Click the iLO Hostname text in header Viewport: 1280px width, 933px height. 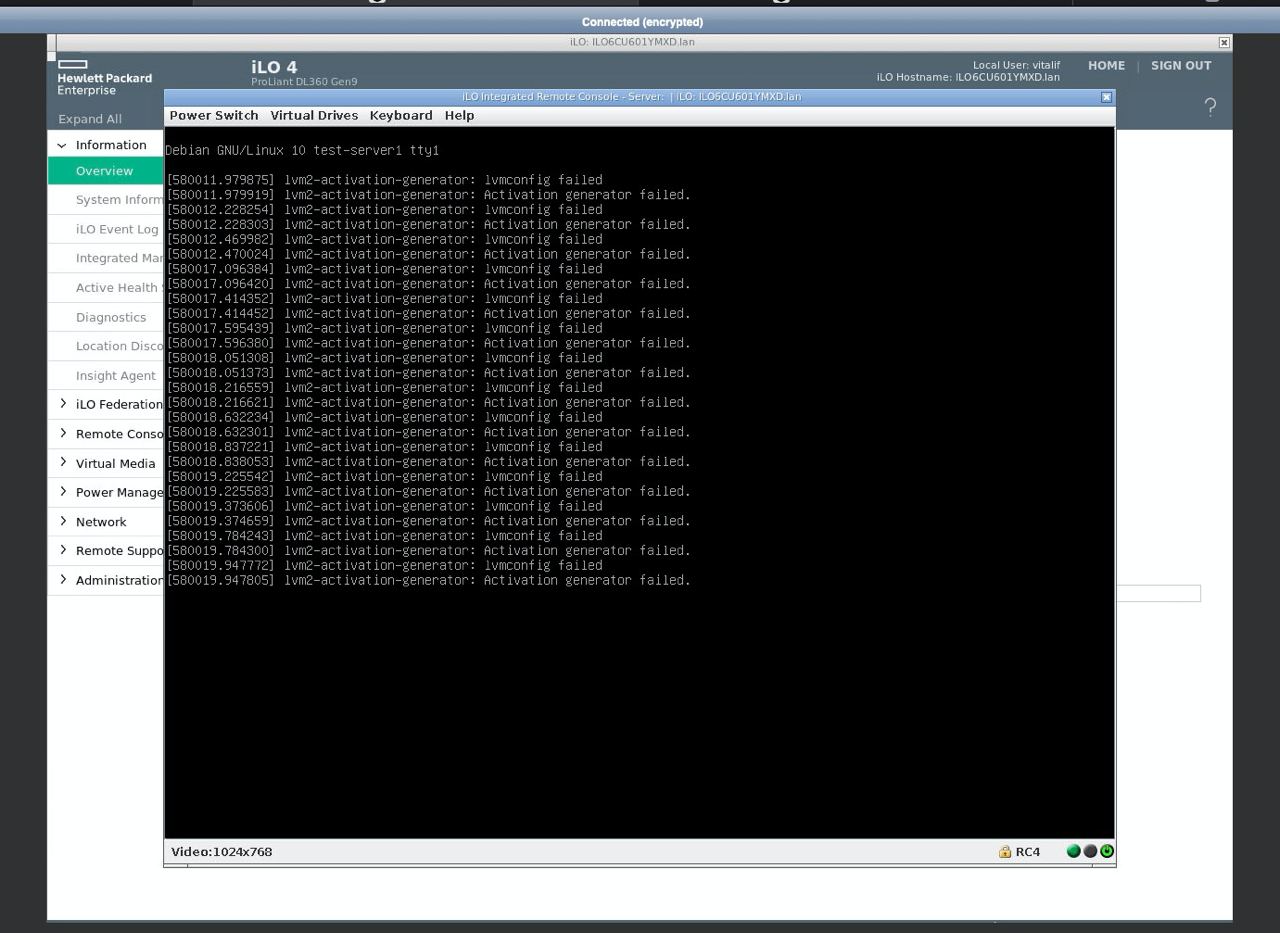click(968, 77)
